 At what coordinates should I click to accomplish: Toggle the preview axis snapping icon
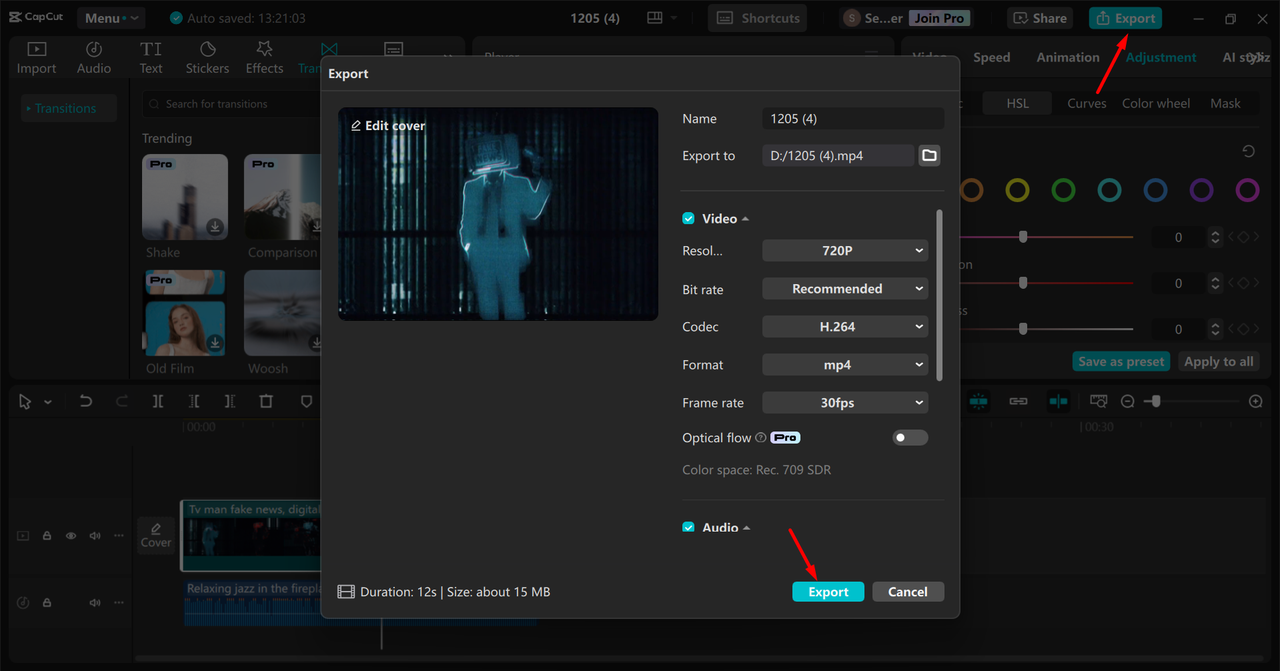[x=1058, y=401]
